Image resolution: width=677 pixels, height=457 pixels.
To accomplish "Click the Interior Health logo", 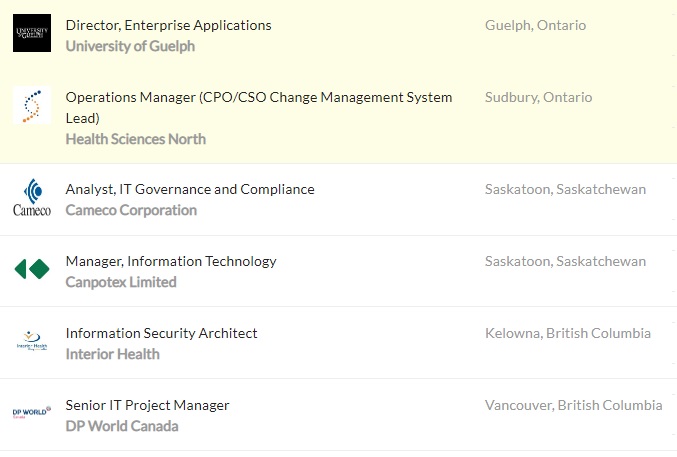I will click(32, 342).
